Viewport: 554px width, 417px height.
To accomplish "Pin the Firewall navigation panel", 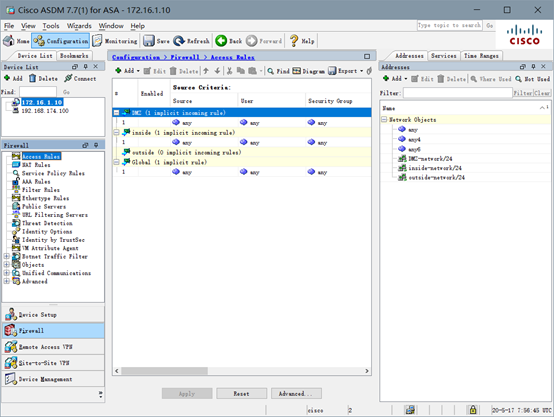I will click(x=96, y=145).
